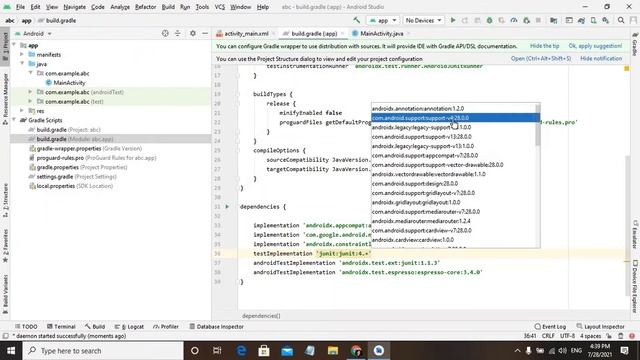
Task: Select com.android.support:appcompat-v7:28.0.0 suggestion
Action: (x=453, y=156)
